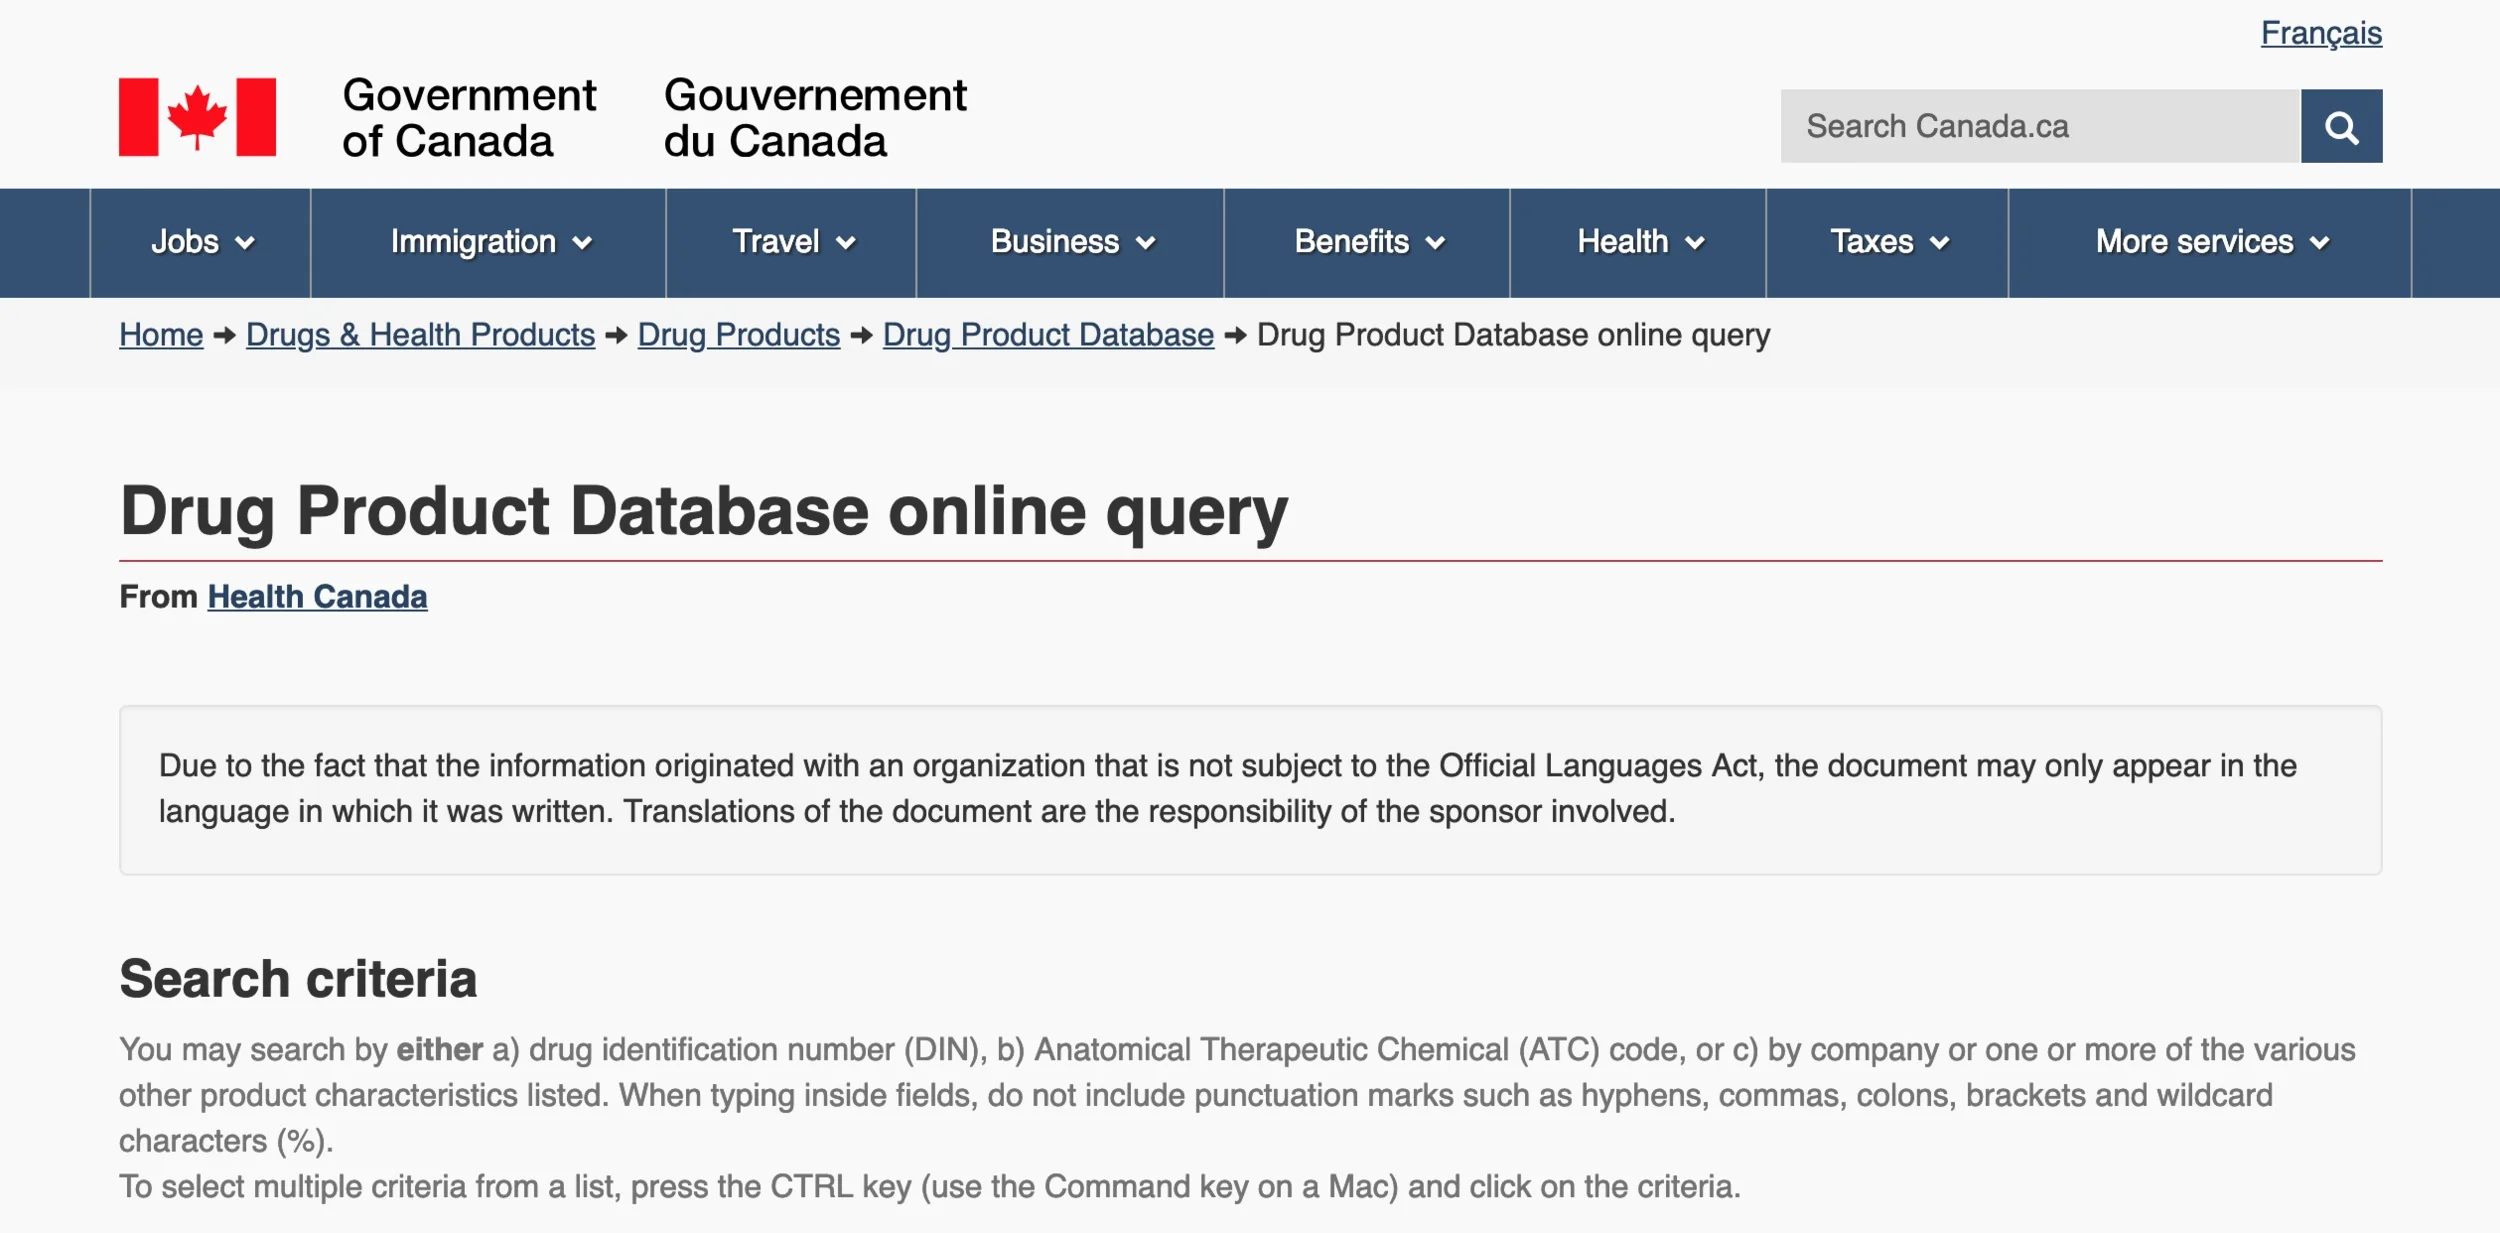Open the Benefits navigation menu

(x=1368, y=242)
